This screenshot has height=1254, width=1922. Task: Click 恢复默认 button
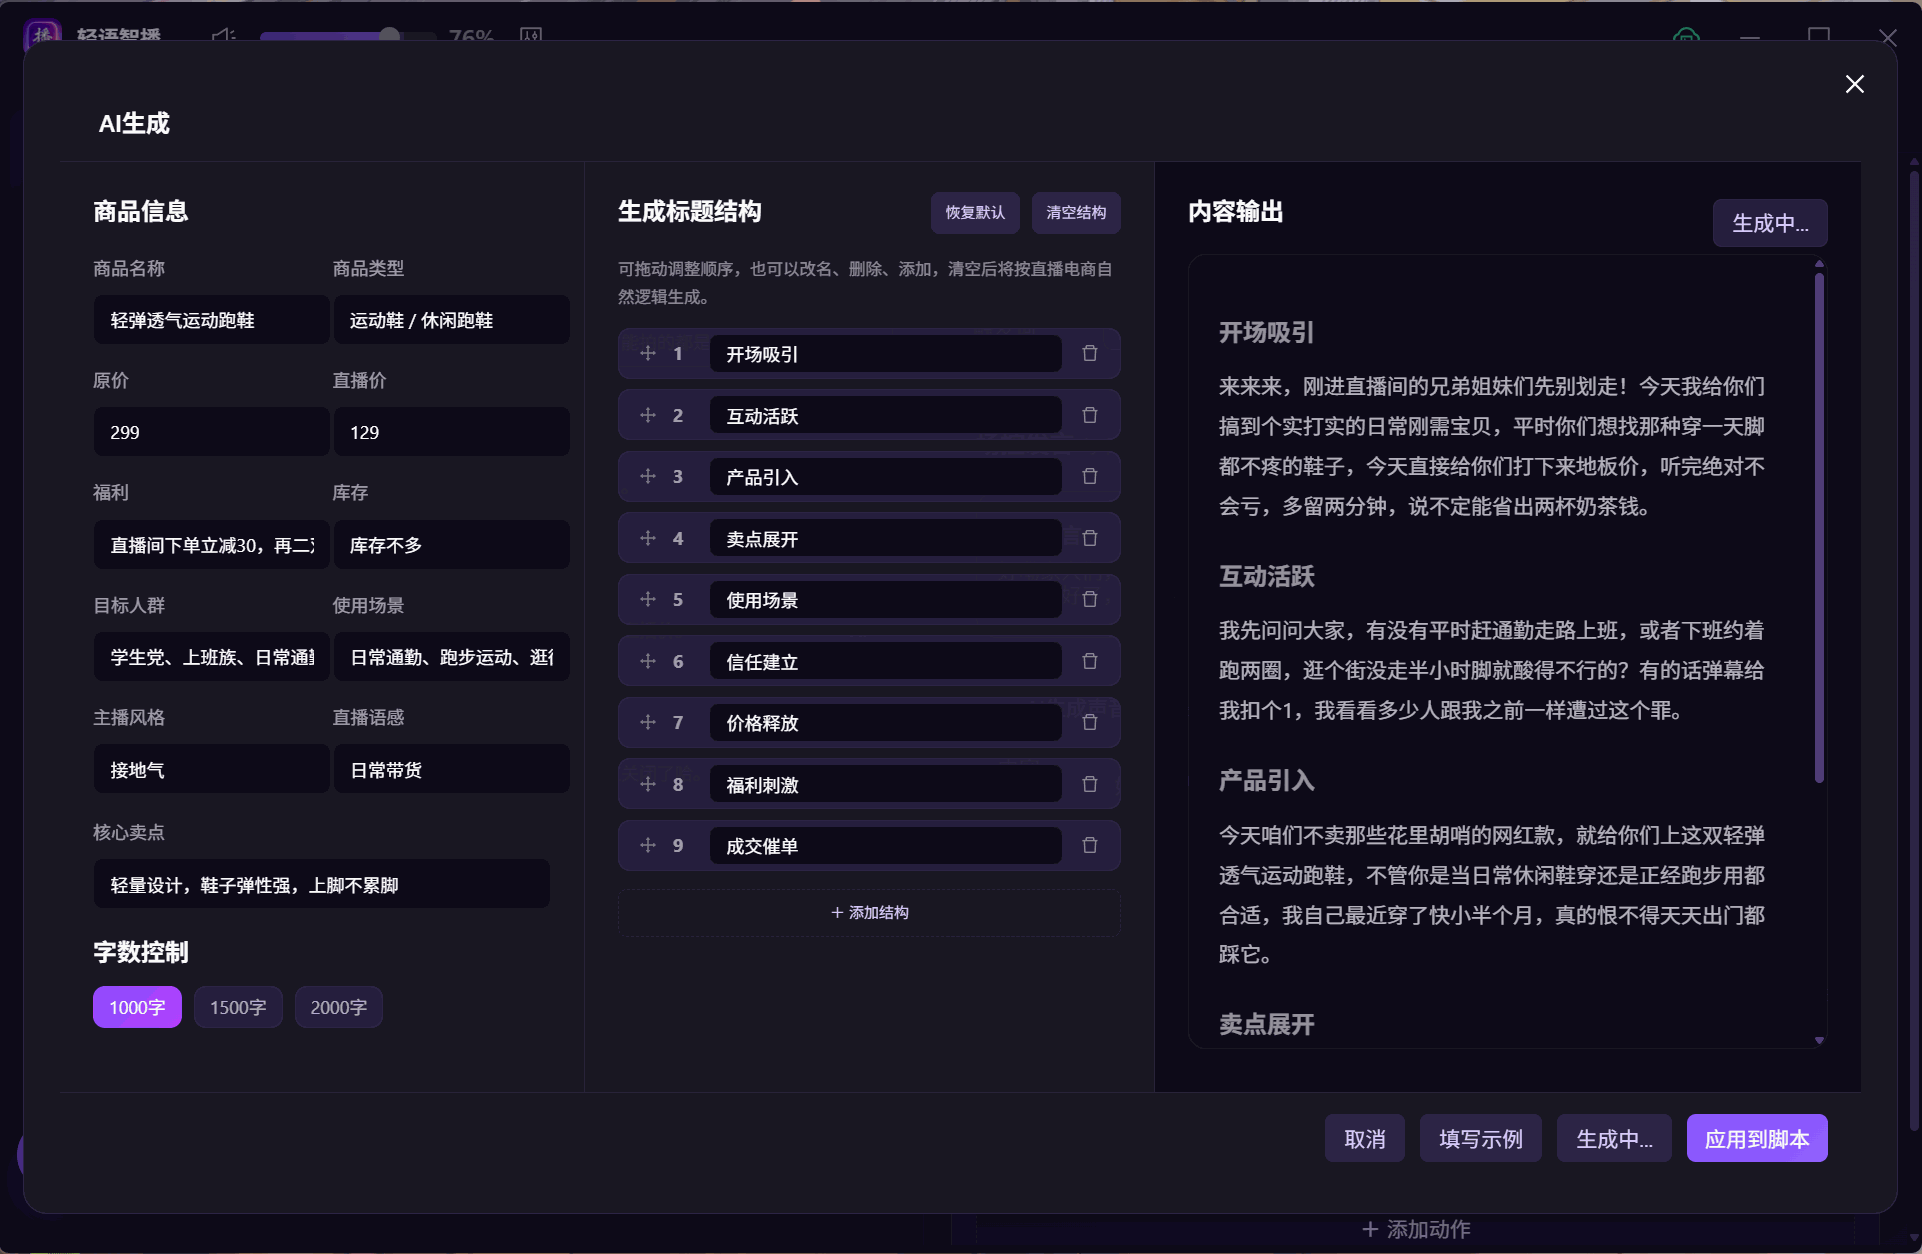[975, 213]
